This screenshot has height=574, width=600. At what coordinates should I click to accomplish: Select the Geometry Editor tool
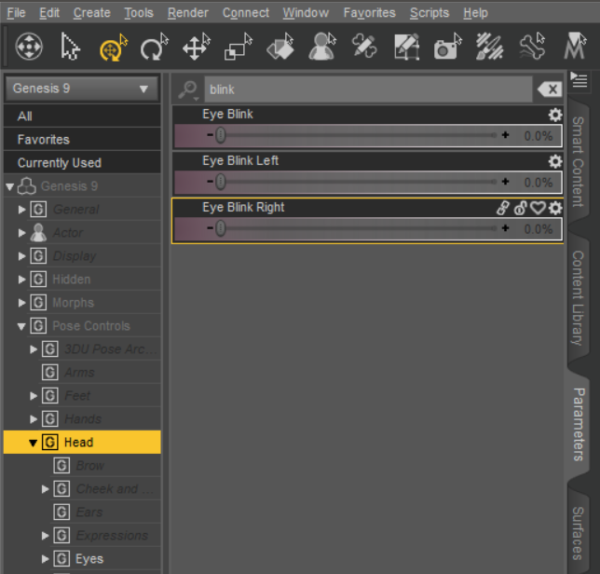[x=406, y=47]
